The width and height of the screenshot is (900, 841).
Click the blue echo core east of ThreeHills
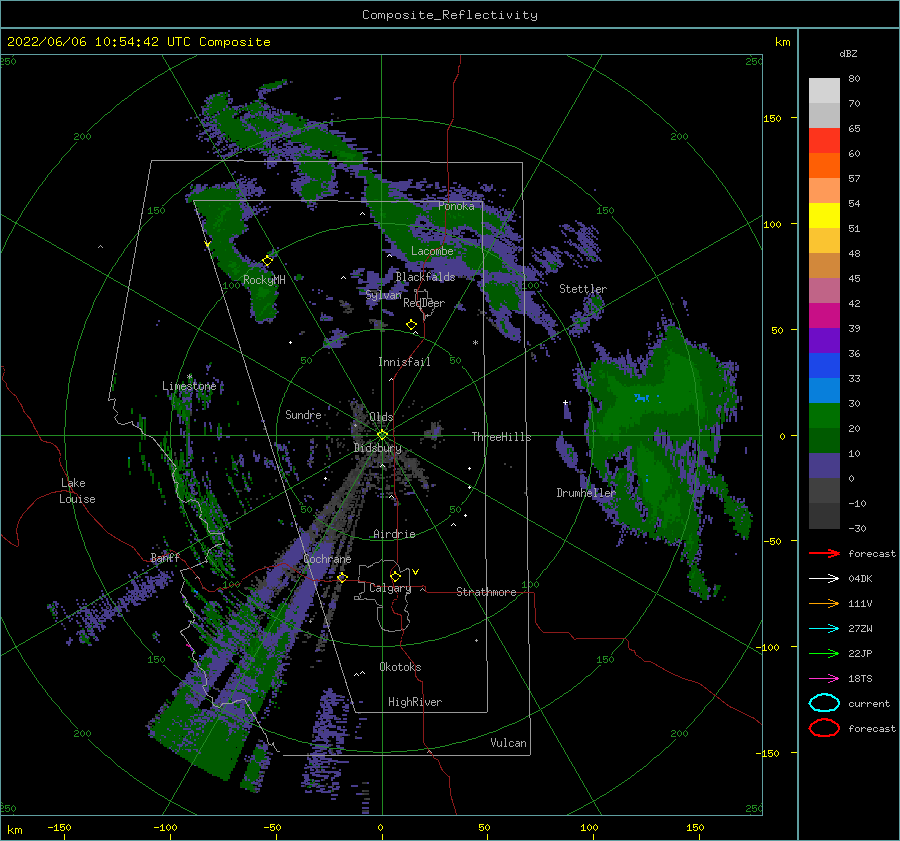click(642, 397)
